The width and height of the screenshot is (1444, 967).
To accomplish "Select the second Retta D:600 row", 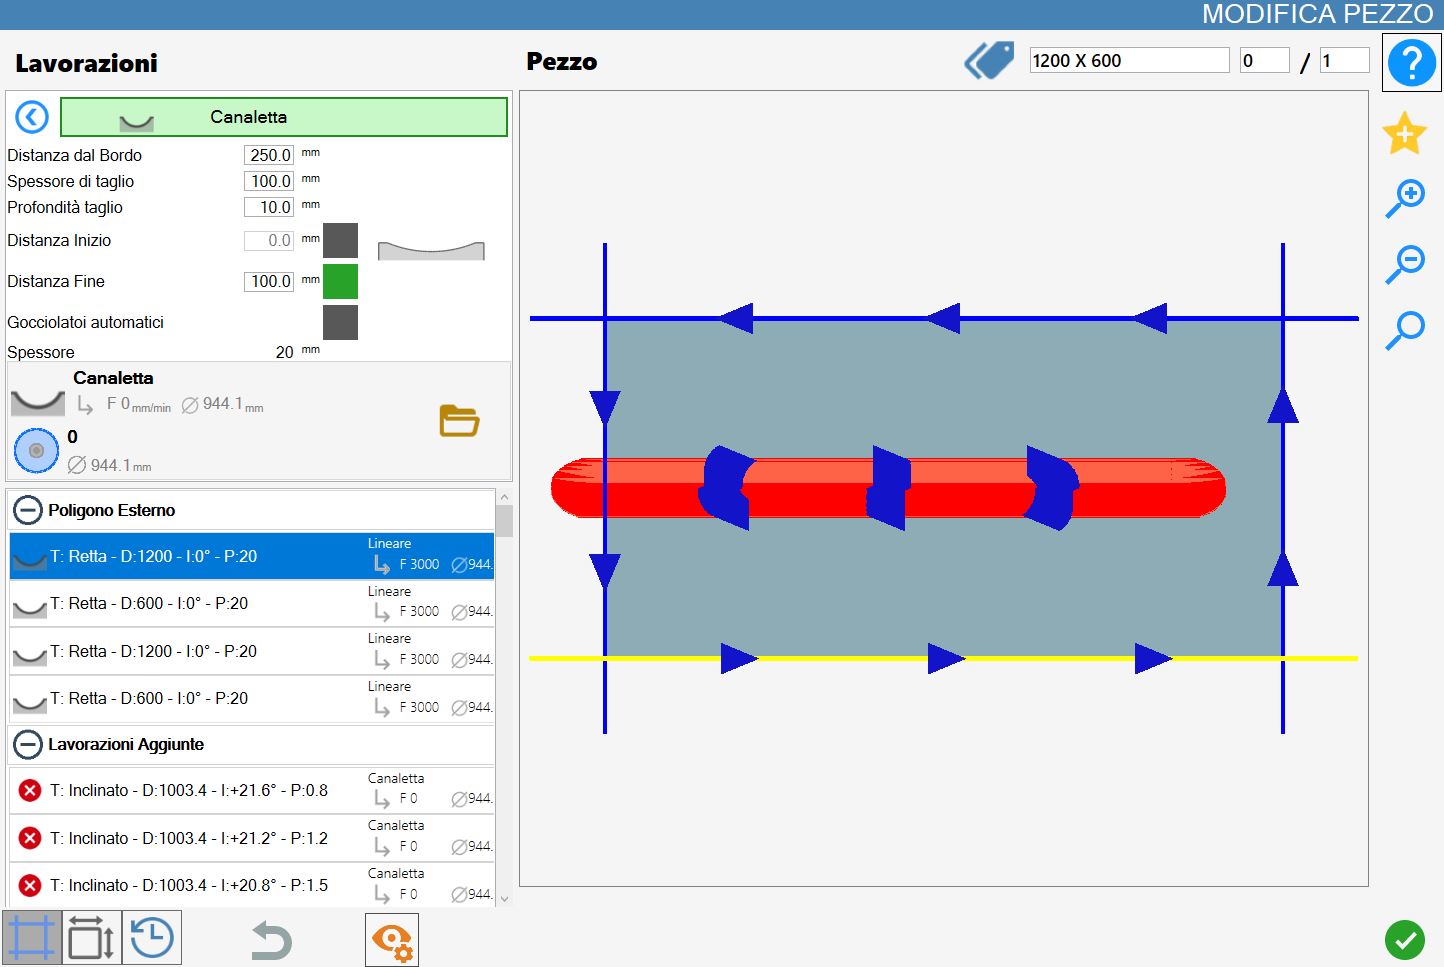I will tap(252, 699).
